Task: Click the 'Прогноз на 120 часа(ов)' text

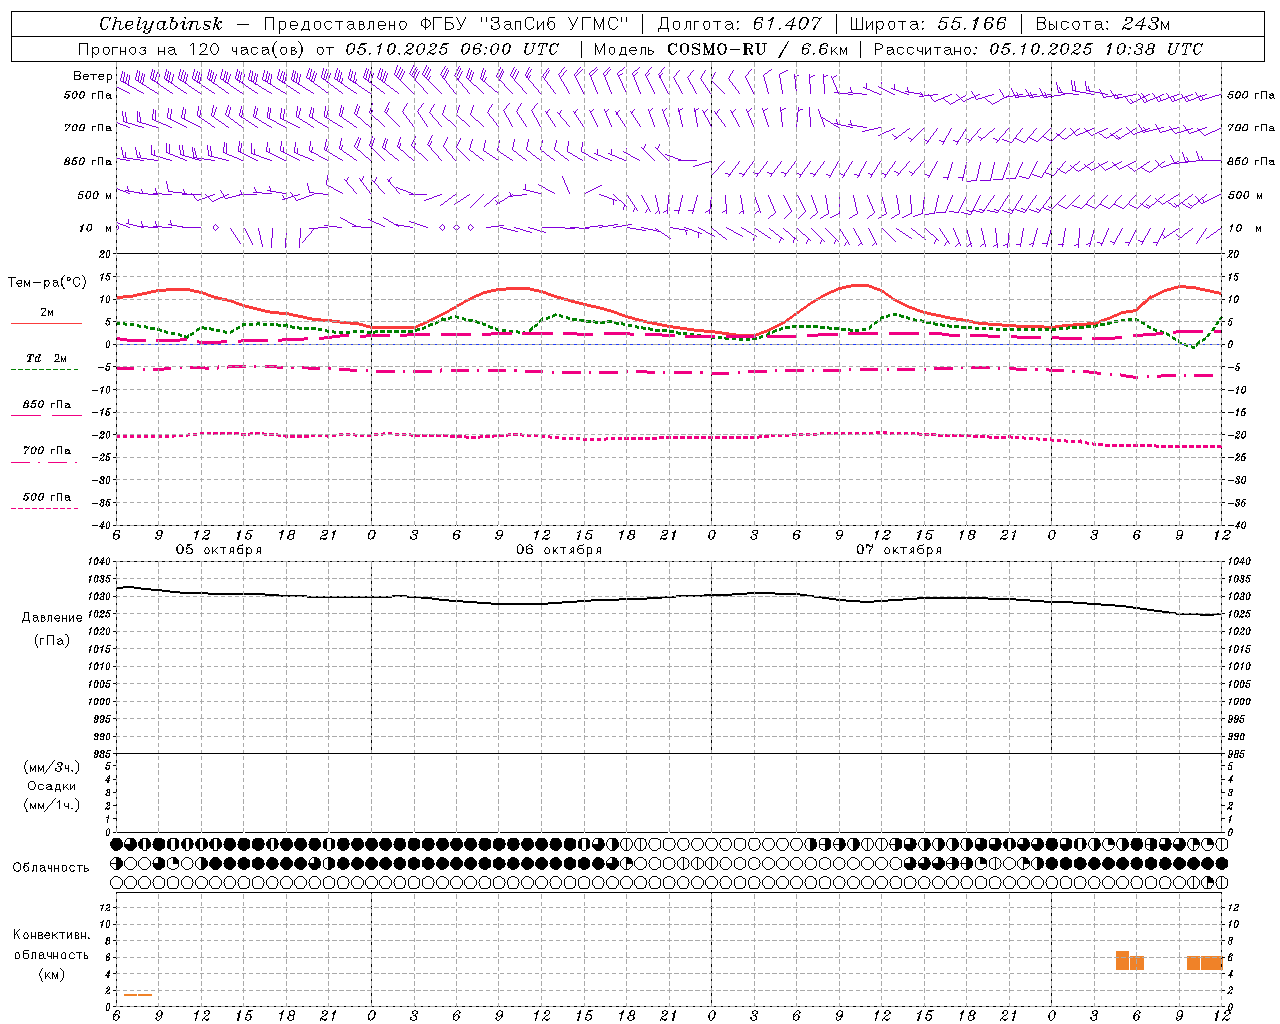Action: point(193,49)
